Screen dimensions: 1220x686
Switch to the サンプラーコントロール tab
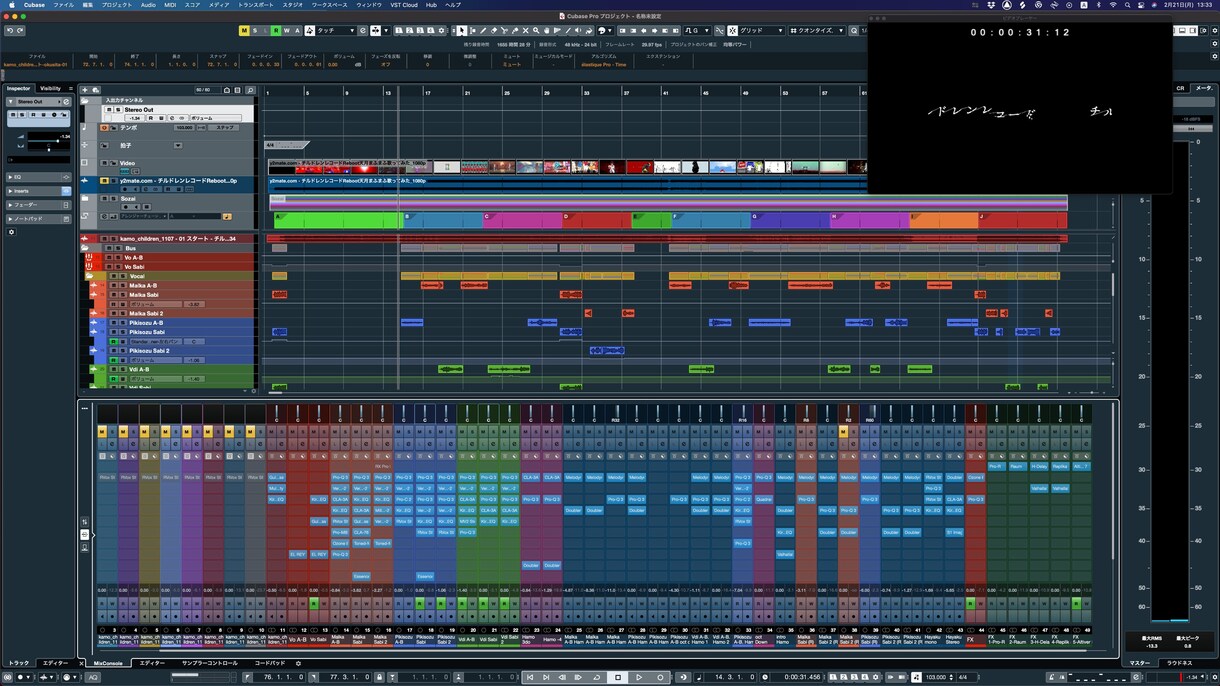point(210,663)
